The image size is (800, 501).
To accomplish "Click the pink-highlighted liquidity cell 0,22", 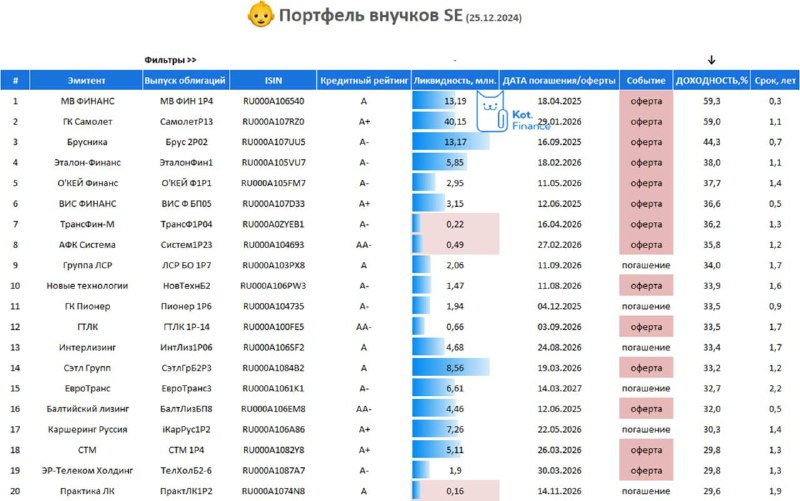I will (x=455, y=224).
